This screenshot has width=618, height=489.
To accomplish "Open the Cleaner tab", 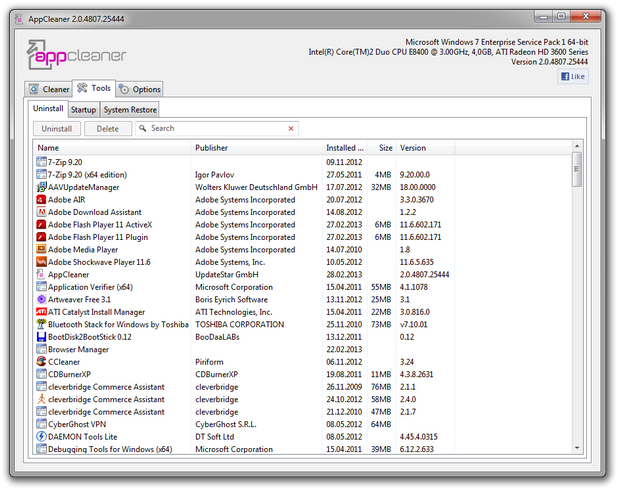I will click(x=49, y=89).
